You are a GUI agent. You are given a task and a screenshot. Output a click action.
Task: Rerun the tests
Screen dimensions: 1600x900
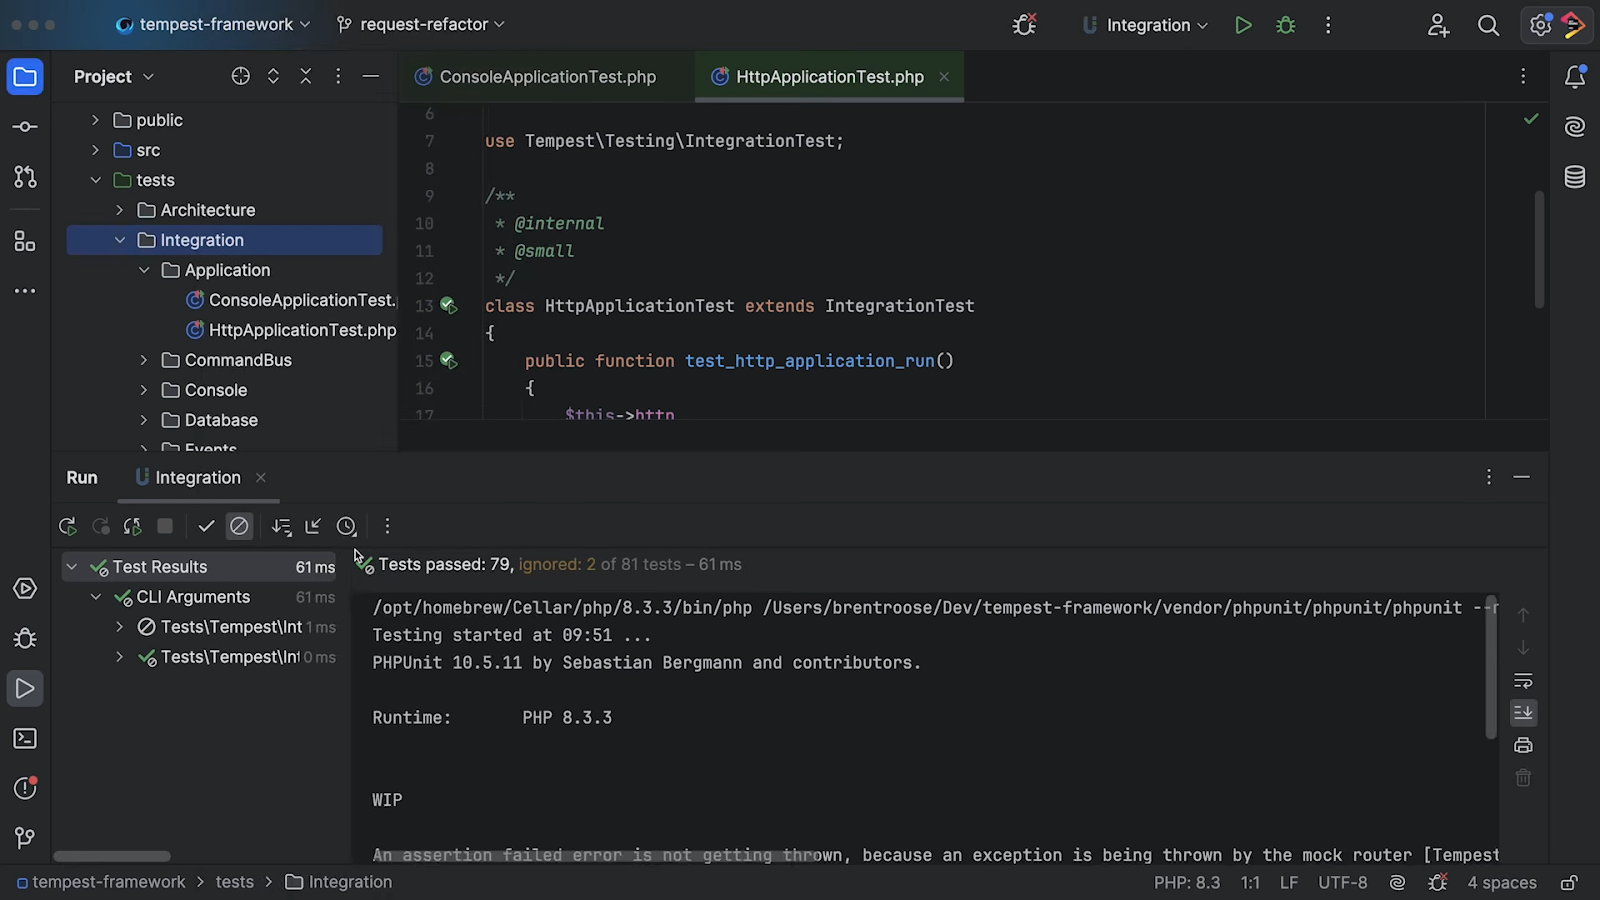(x=68, y=526)
